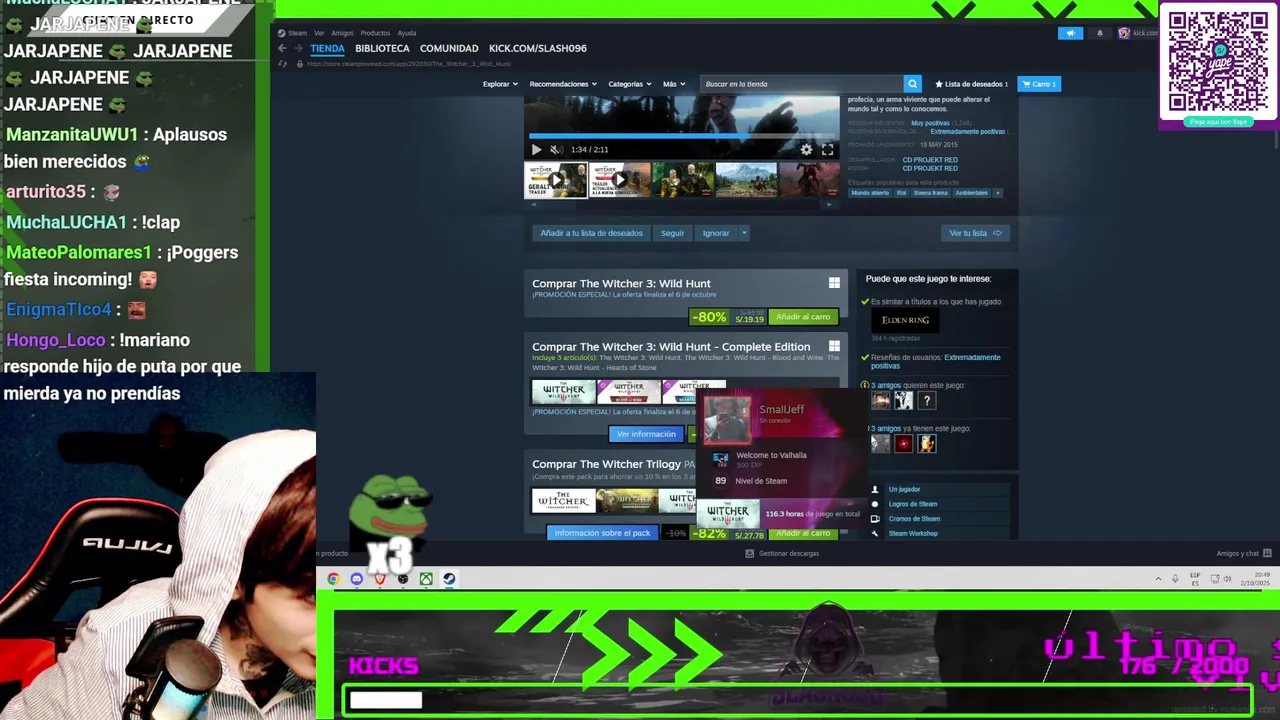Expand the Más dropdown menu

(674, 84)
